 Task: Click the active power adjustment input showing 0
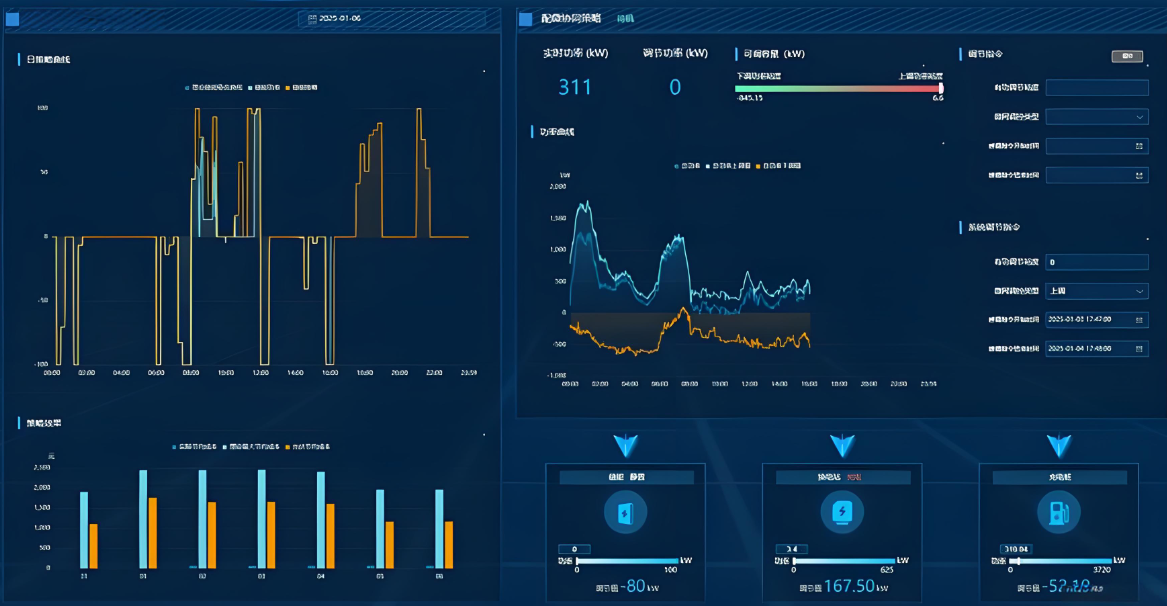coord(1096,262)
